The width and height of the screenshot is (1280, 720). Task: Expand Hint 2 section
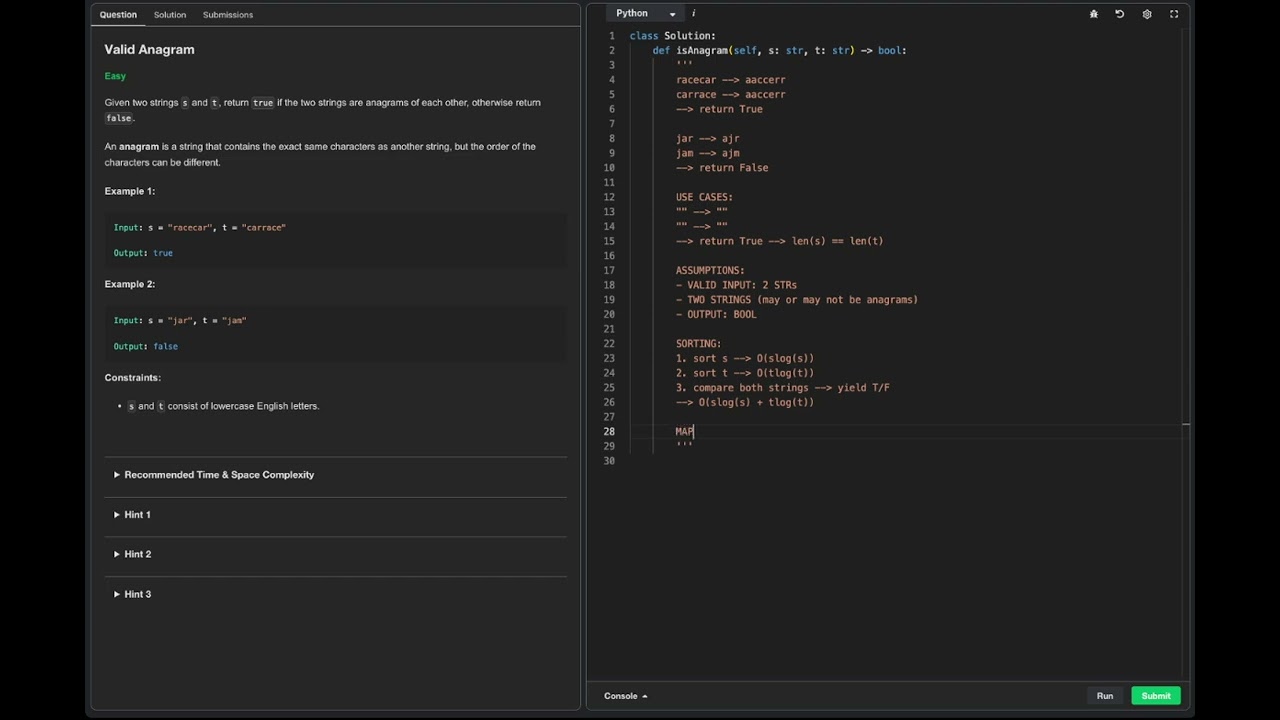pyautogui.click(x=137, y=554)
